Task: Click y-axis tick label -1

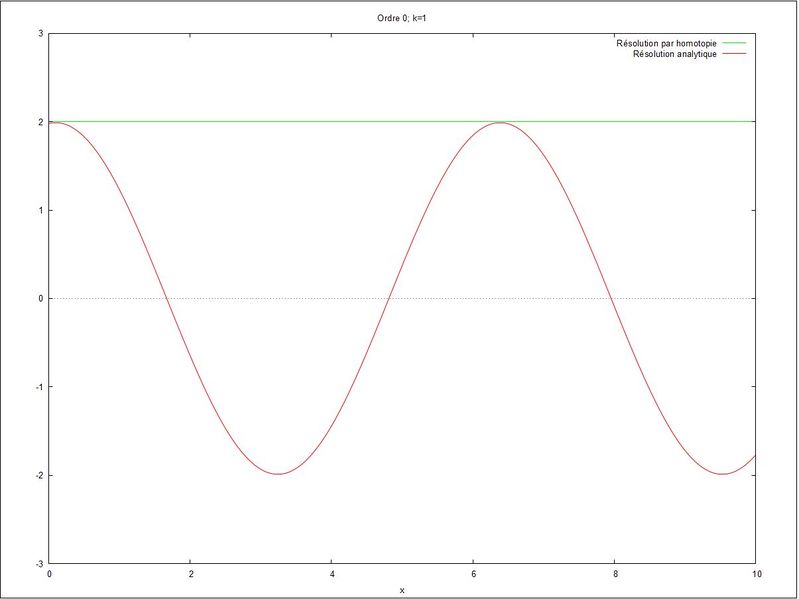Action: pos(39,387)
